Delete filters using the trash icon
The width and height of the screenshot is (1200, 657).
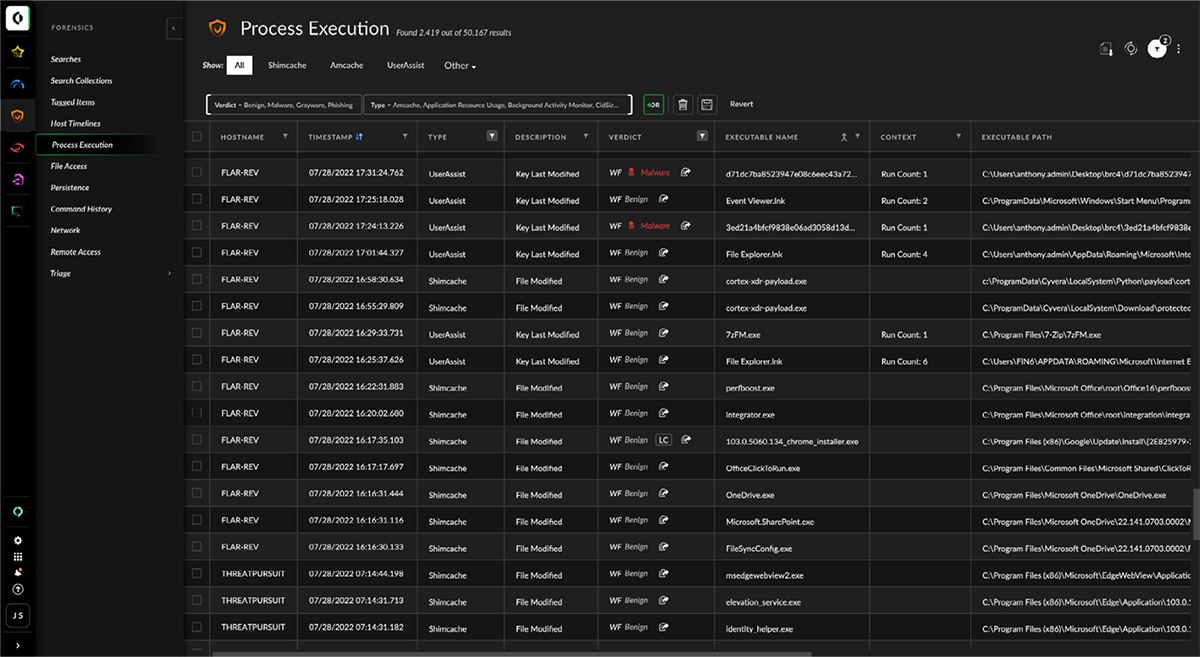pos(683,104)
